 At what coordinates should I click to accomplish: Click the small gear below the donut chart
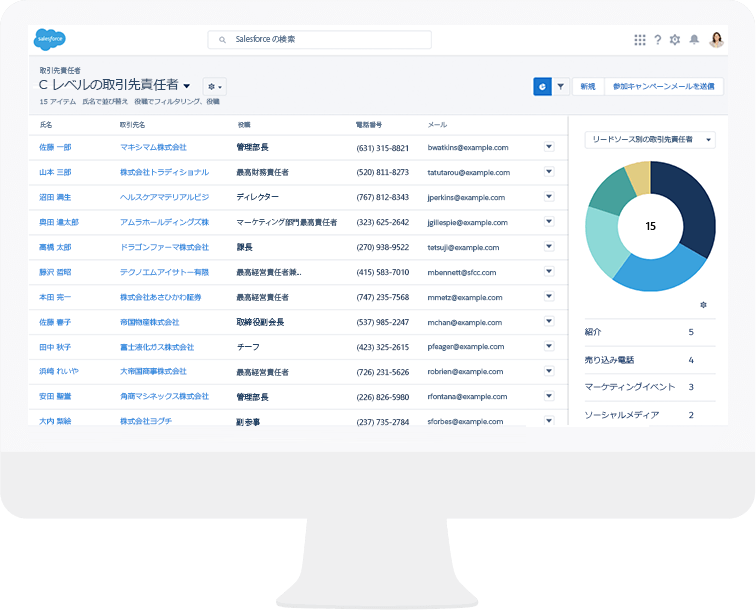coord(704,304)
